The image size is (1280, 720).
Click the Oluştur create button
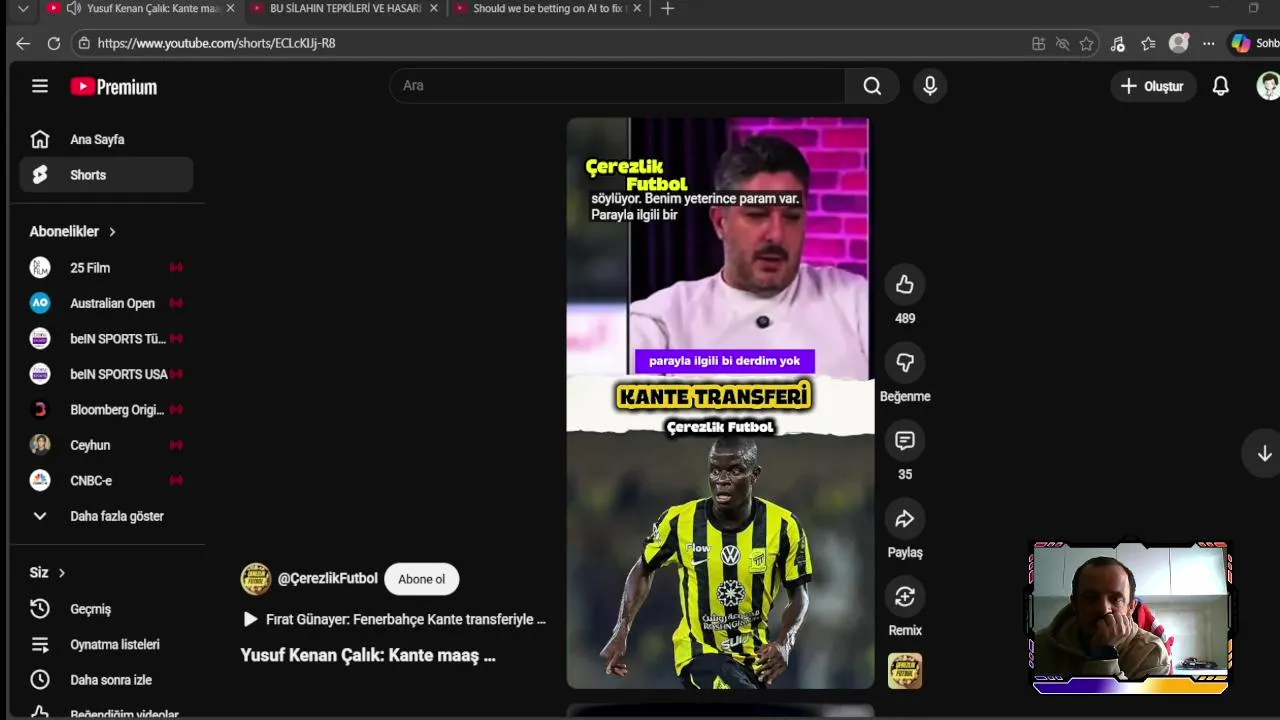coord(1153,86)
